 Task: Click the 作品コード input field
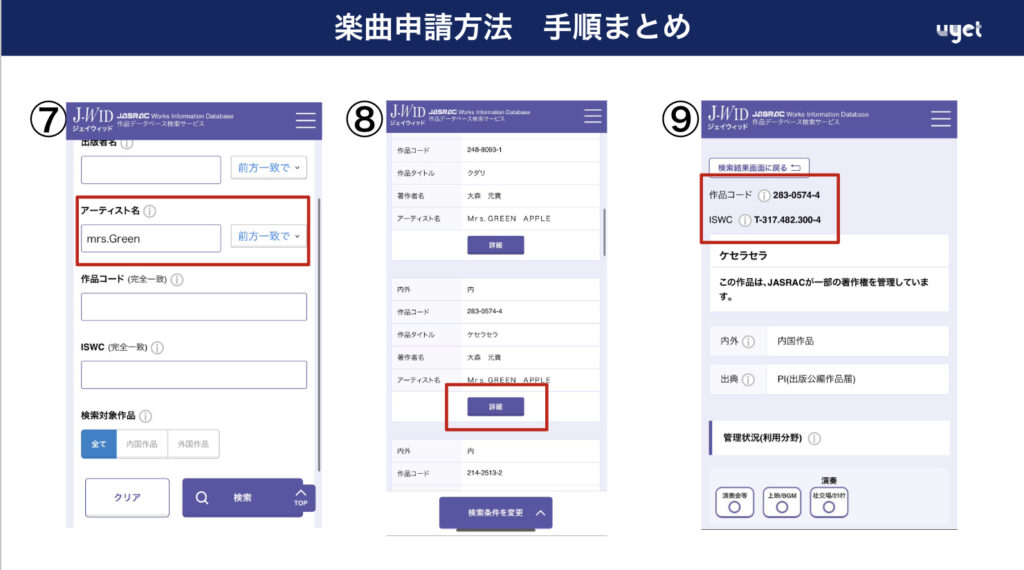click(x=193, y=307)
